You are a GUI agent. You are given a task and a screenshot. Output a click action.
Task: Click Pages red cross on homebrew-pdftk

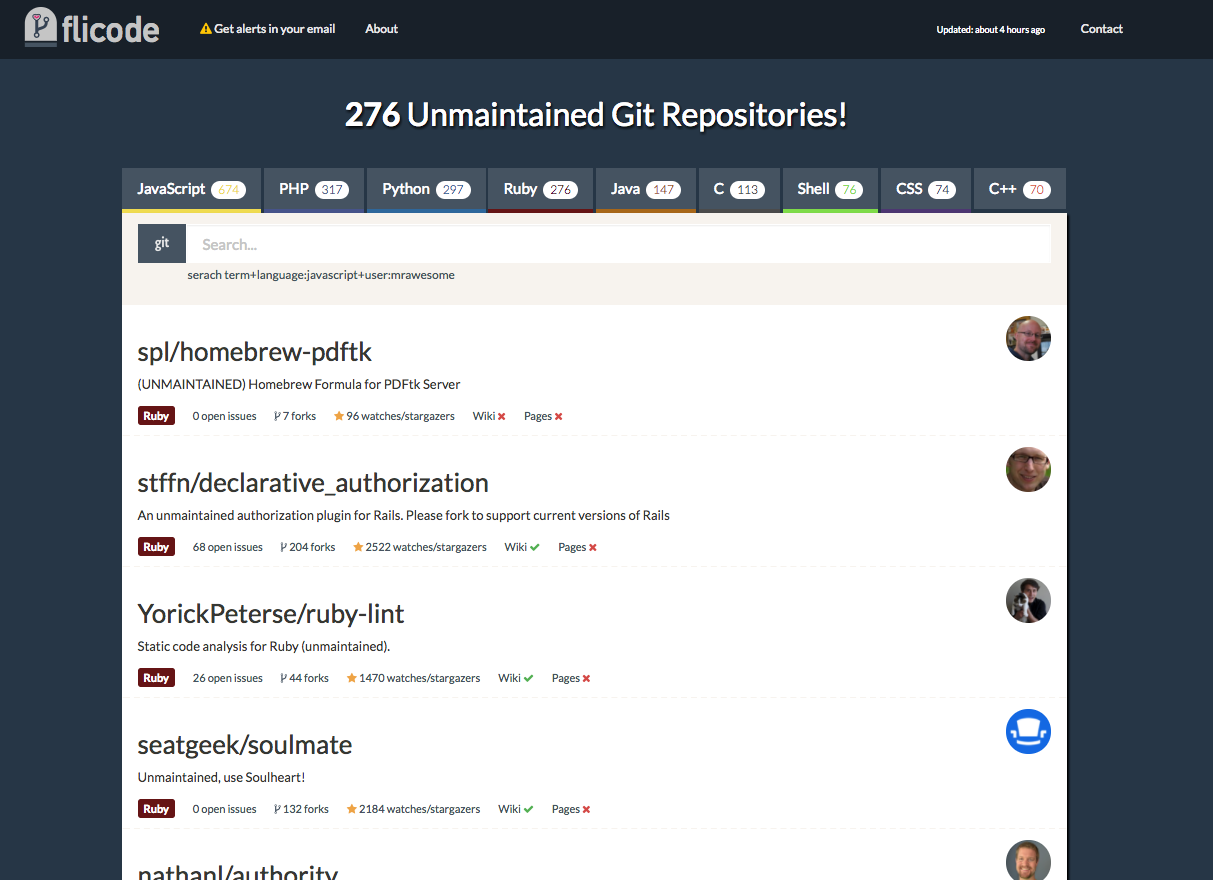coord(558,416)
